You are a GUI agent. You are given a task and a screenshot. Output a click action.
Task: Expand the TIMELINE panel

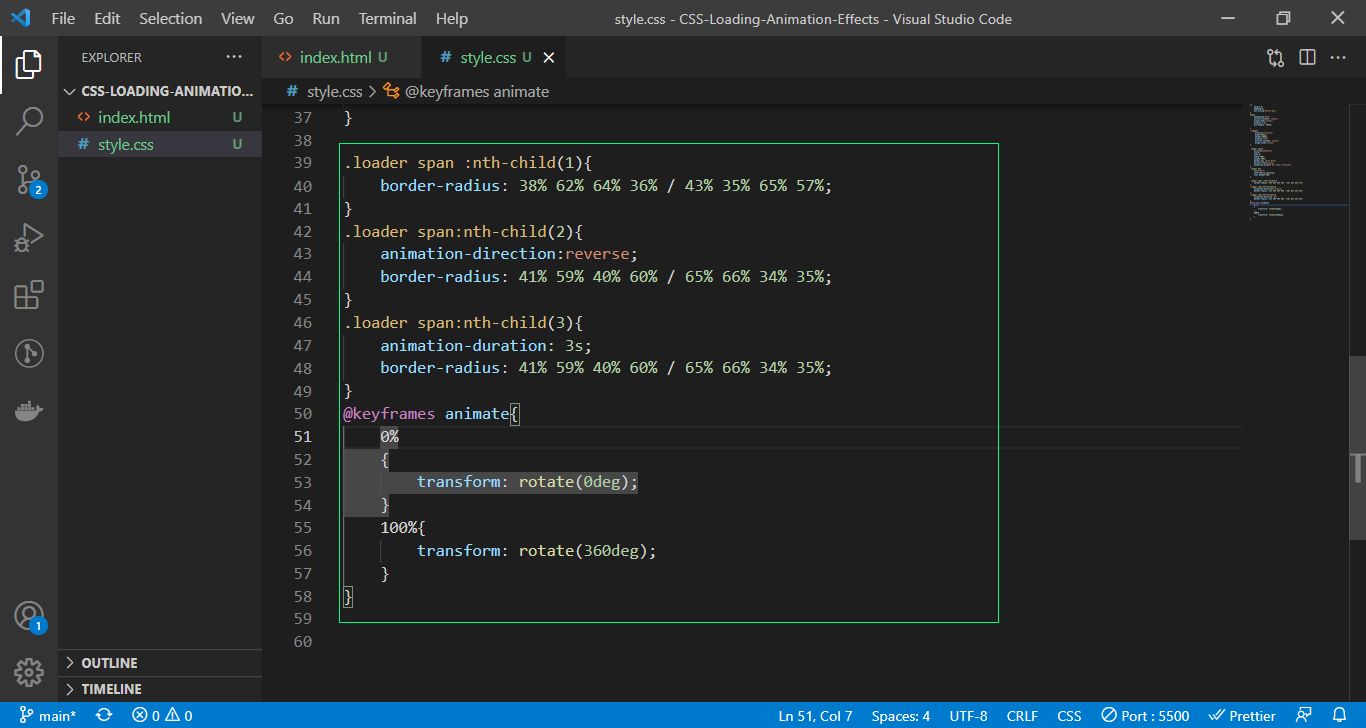click(x=160, y=689)
